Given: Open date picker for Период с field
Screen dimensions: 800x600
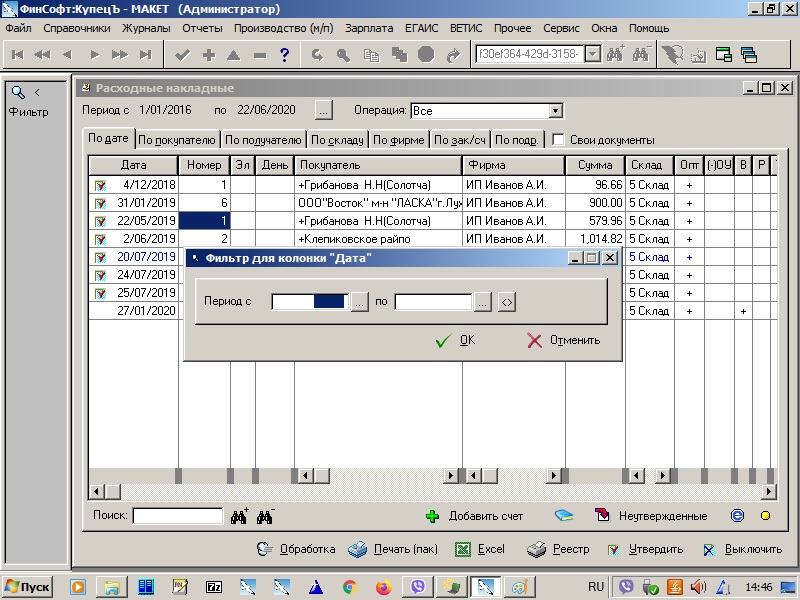Looking at the screenshot, I should (359, 302).
